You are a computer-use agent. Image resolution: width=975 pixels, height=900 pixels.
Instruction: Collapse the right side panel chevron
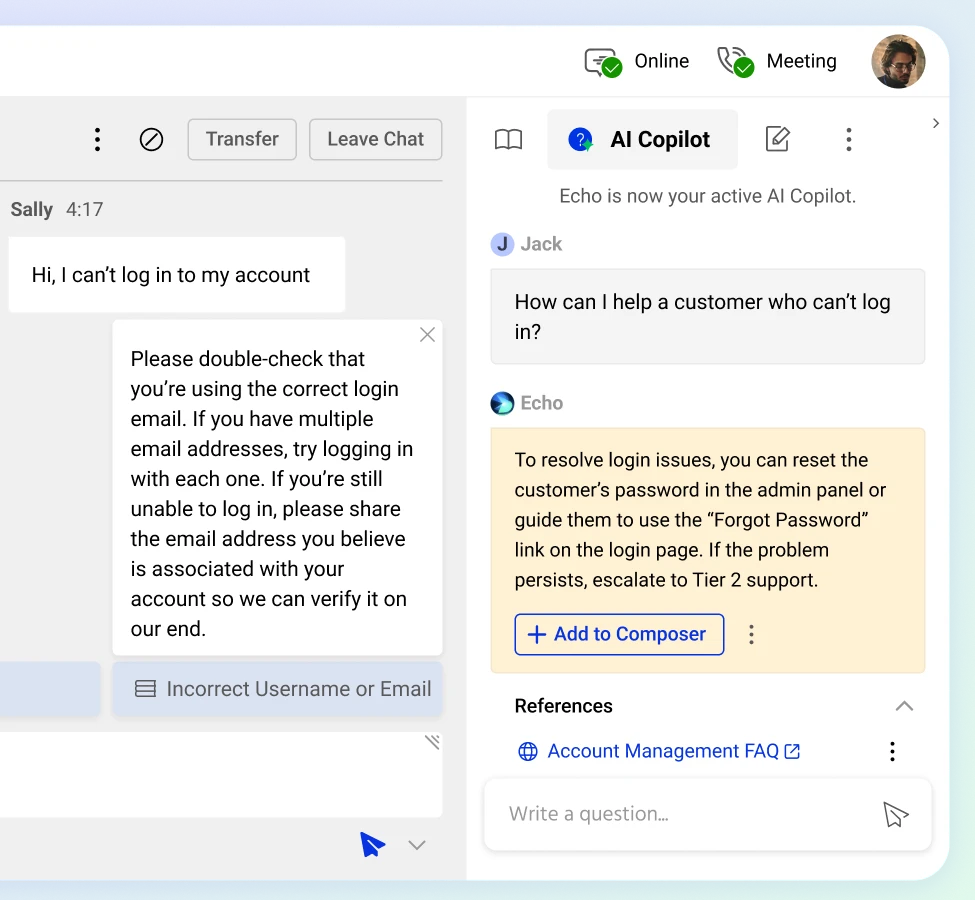(936, 123)
